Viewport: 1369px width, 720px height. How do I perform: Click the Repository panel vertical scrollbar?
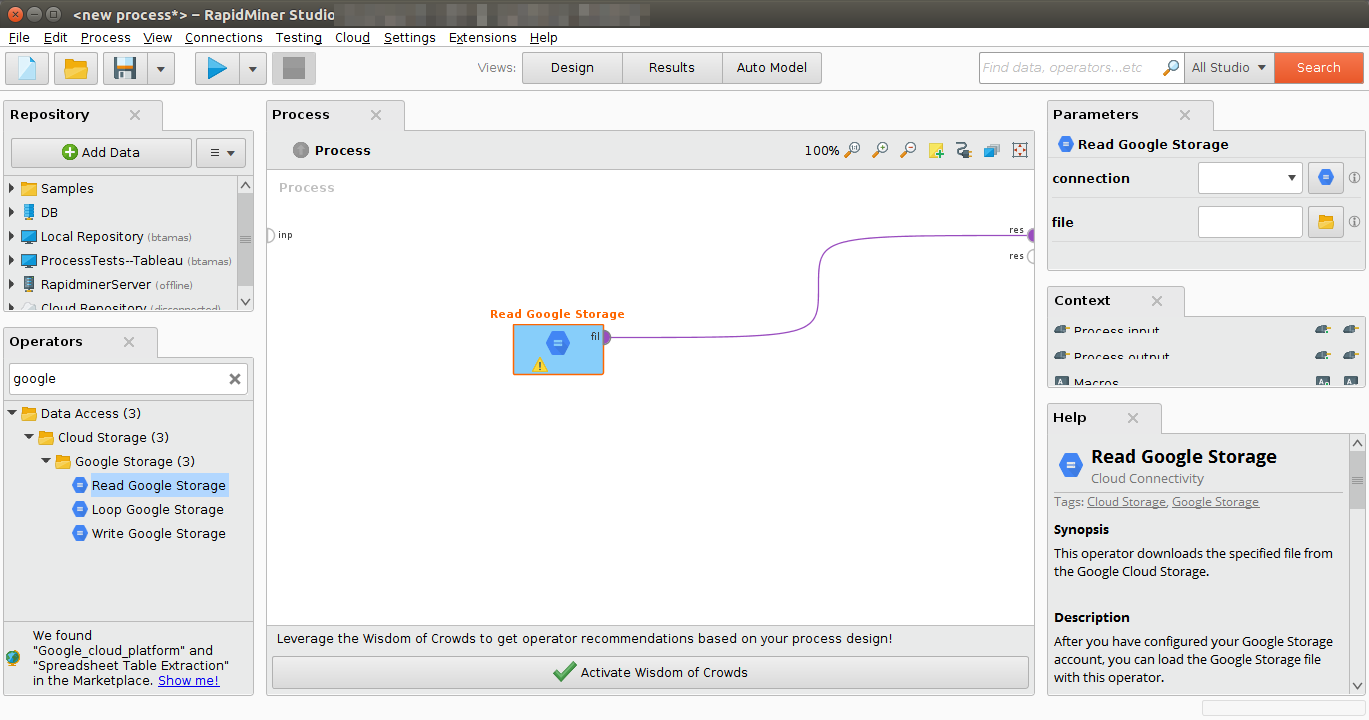coord(245,243)
